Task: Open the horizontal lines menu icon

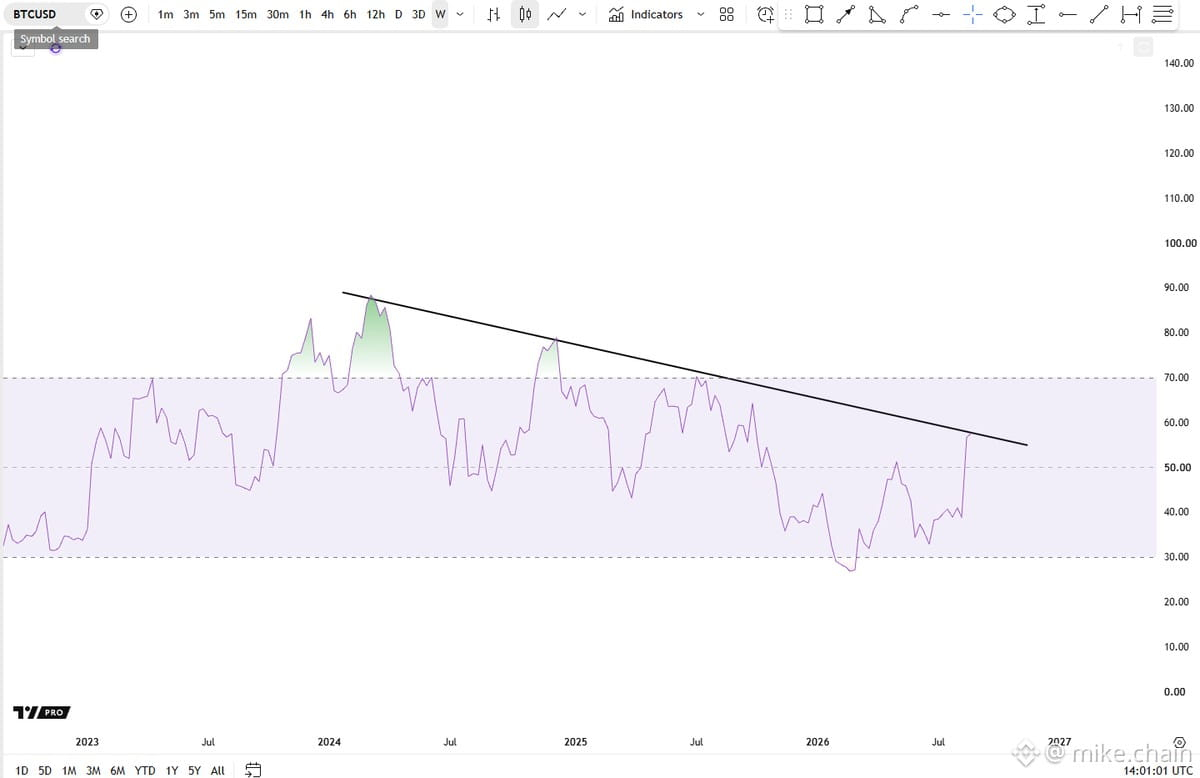Action: (x=1162, y=15)
